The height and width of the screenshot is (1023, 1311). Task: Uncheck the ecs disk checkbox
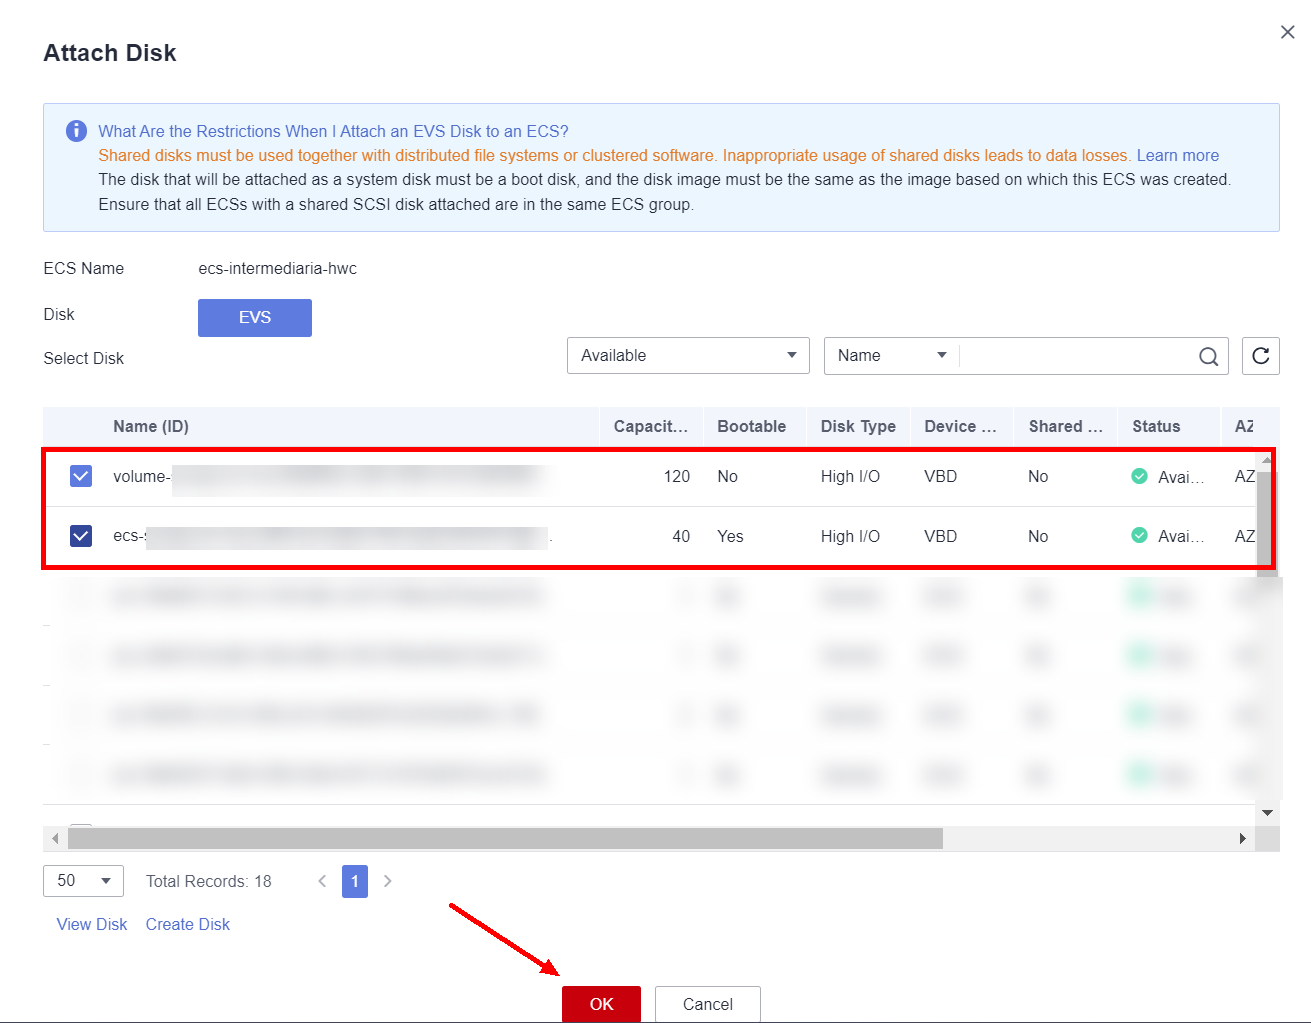pyautogui.click(x=81, y=536)
